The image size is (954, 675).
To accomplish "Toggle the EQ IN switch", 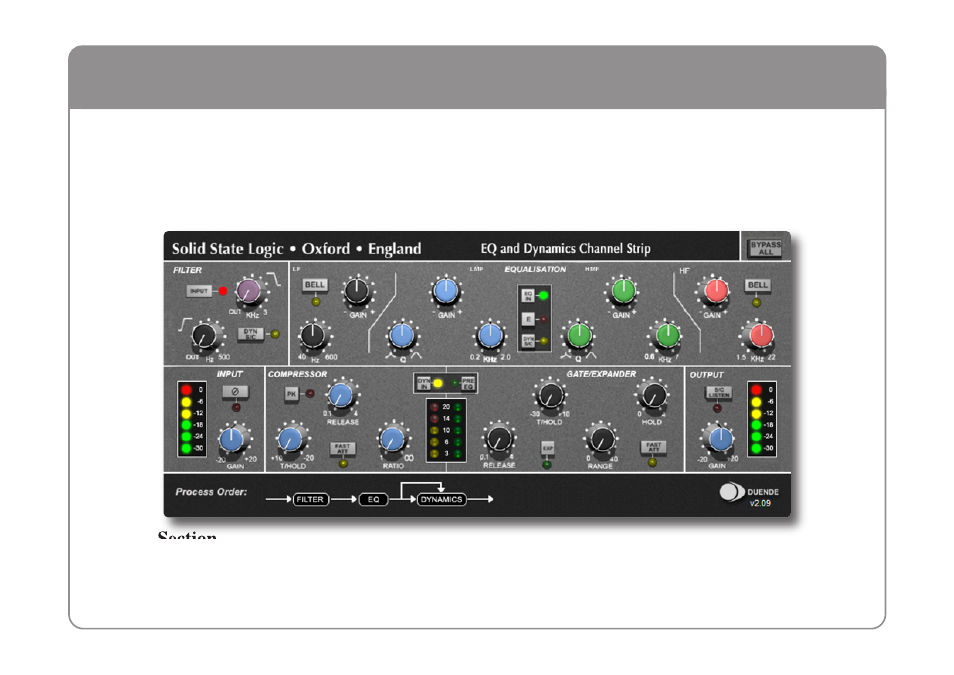I will pos(528,296).
